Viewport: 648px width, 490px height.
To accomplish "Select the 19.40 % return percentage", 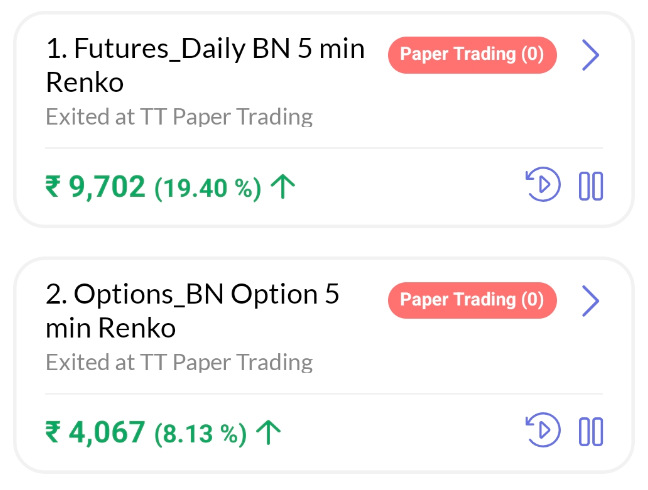I will pos(207,187).
